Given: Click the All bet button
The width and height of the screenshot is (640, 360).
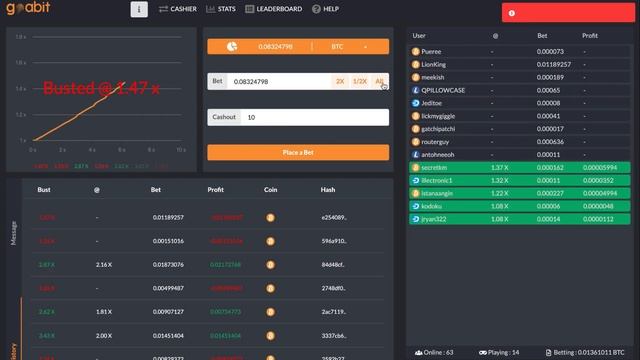Looking at the screenshot, I should point(379,82).
